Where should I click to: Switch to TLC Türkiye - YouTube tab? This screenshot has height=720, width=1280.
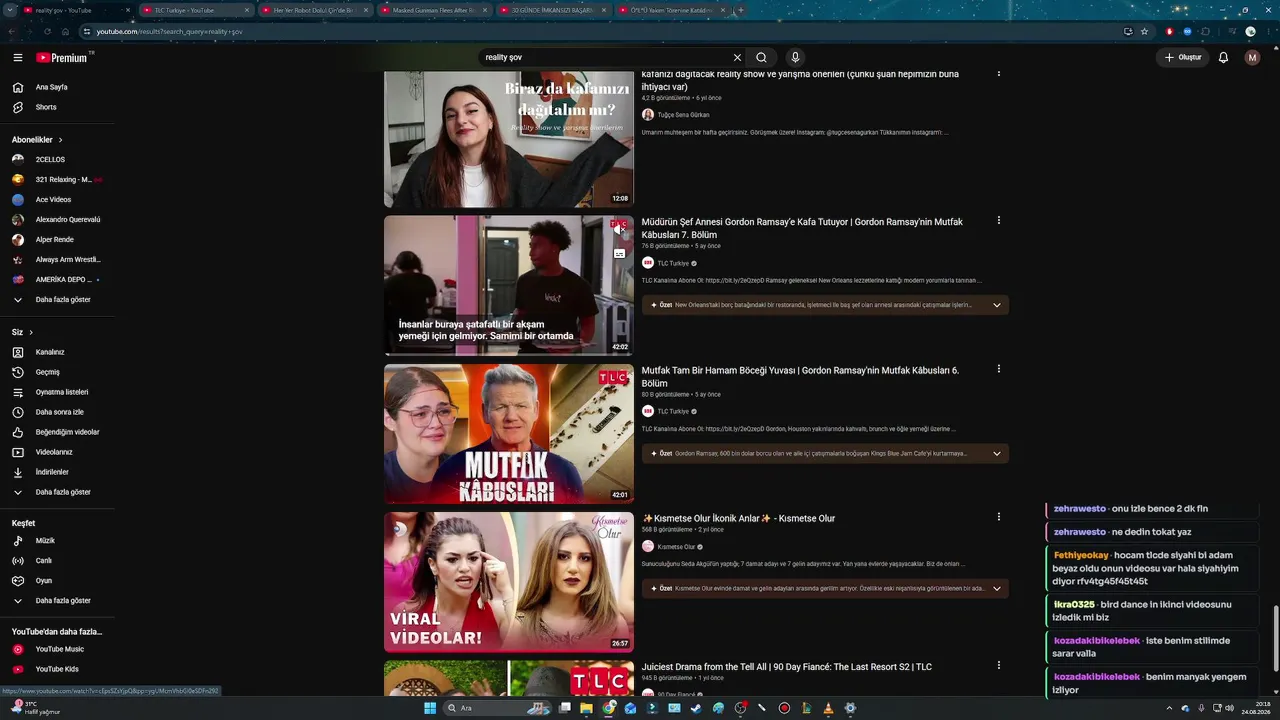pos(195,10)
